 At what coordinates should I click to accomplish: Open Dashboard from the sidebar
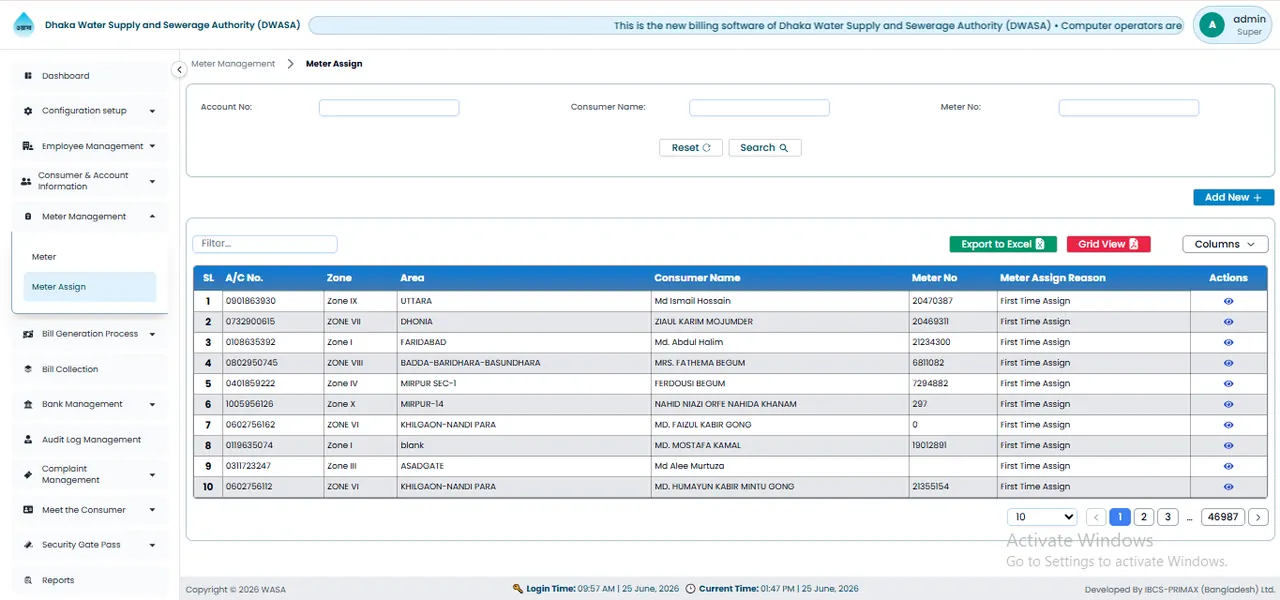click(88, 76)
